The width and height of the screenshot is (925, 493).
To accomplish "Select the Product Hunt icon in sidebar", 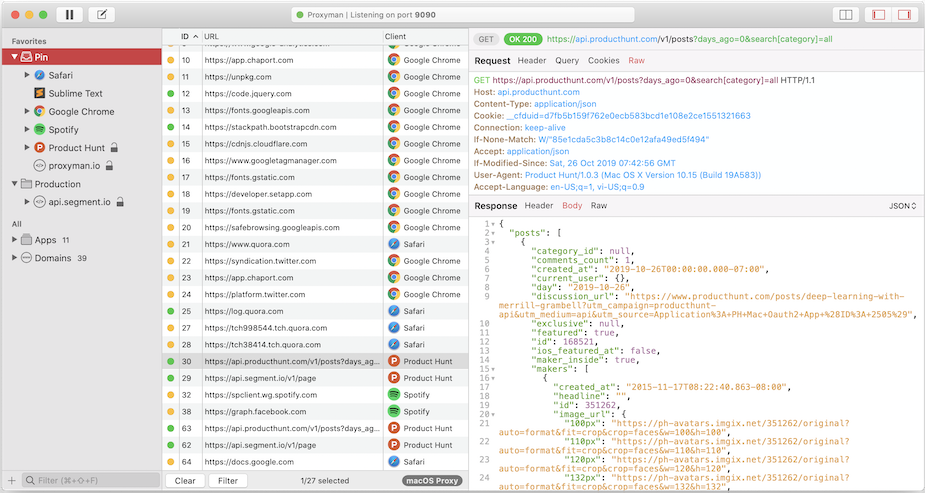I will tap(40, 147).
